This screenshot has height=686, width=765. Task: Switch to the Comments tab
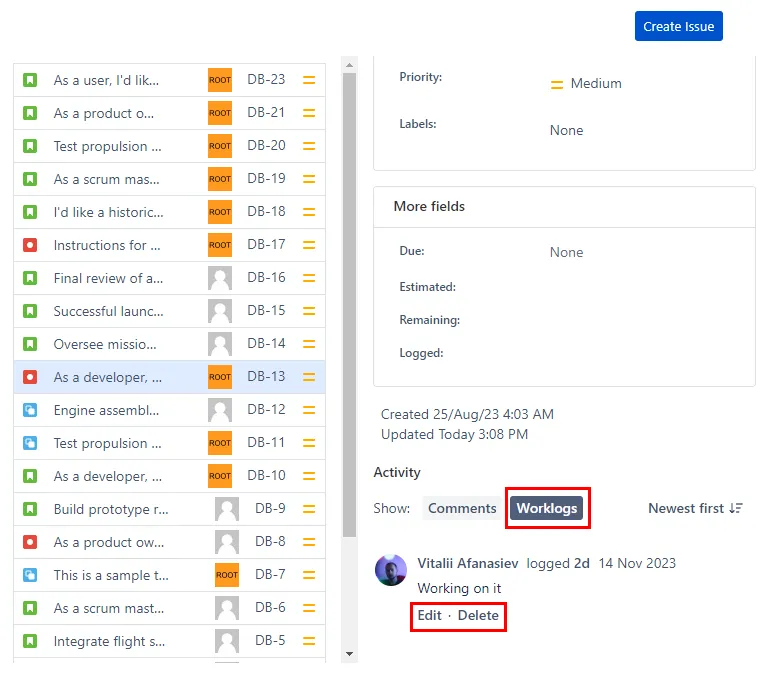click(462, 508)
